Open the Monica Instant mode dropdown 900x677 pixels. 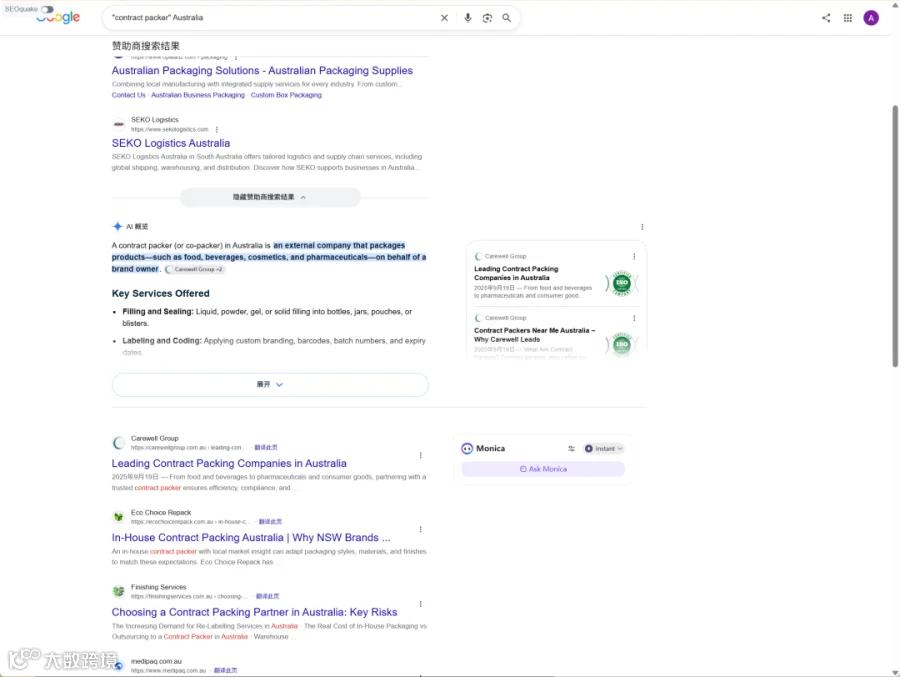pyautogui.click(x=603, y=448)
